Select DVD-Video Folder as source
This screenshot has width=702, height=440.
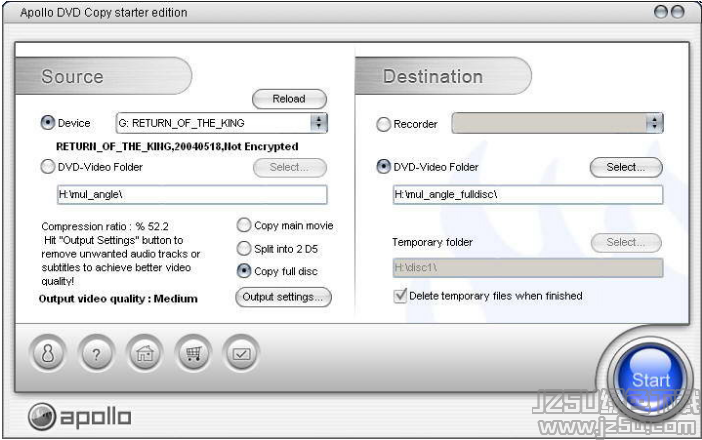click(x=47, y=167)
